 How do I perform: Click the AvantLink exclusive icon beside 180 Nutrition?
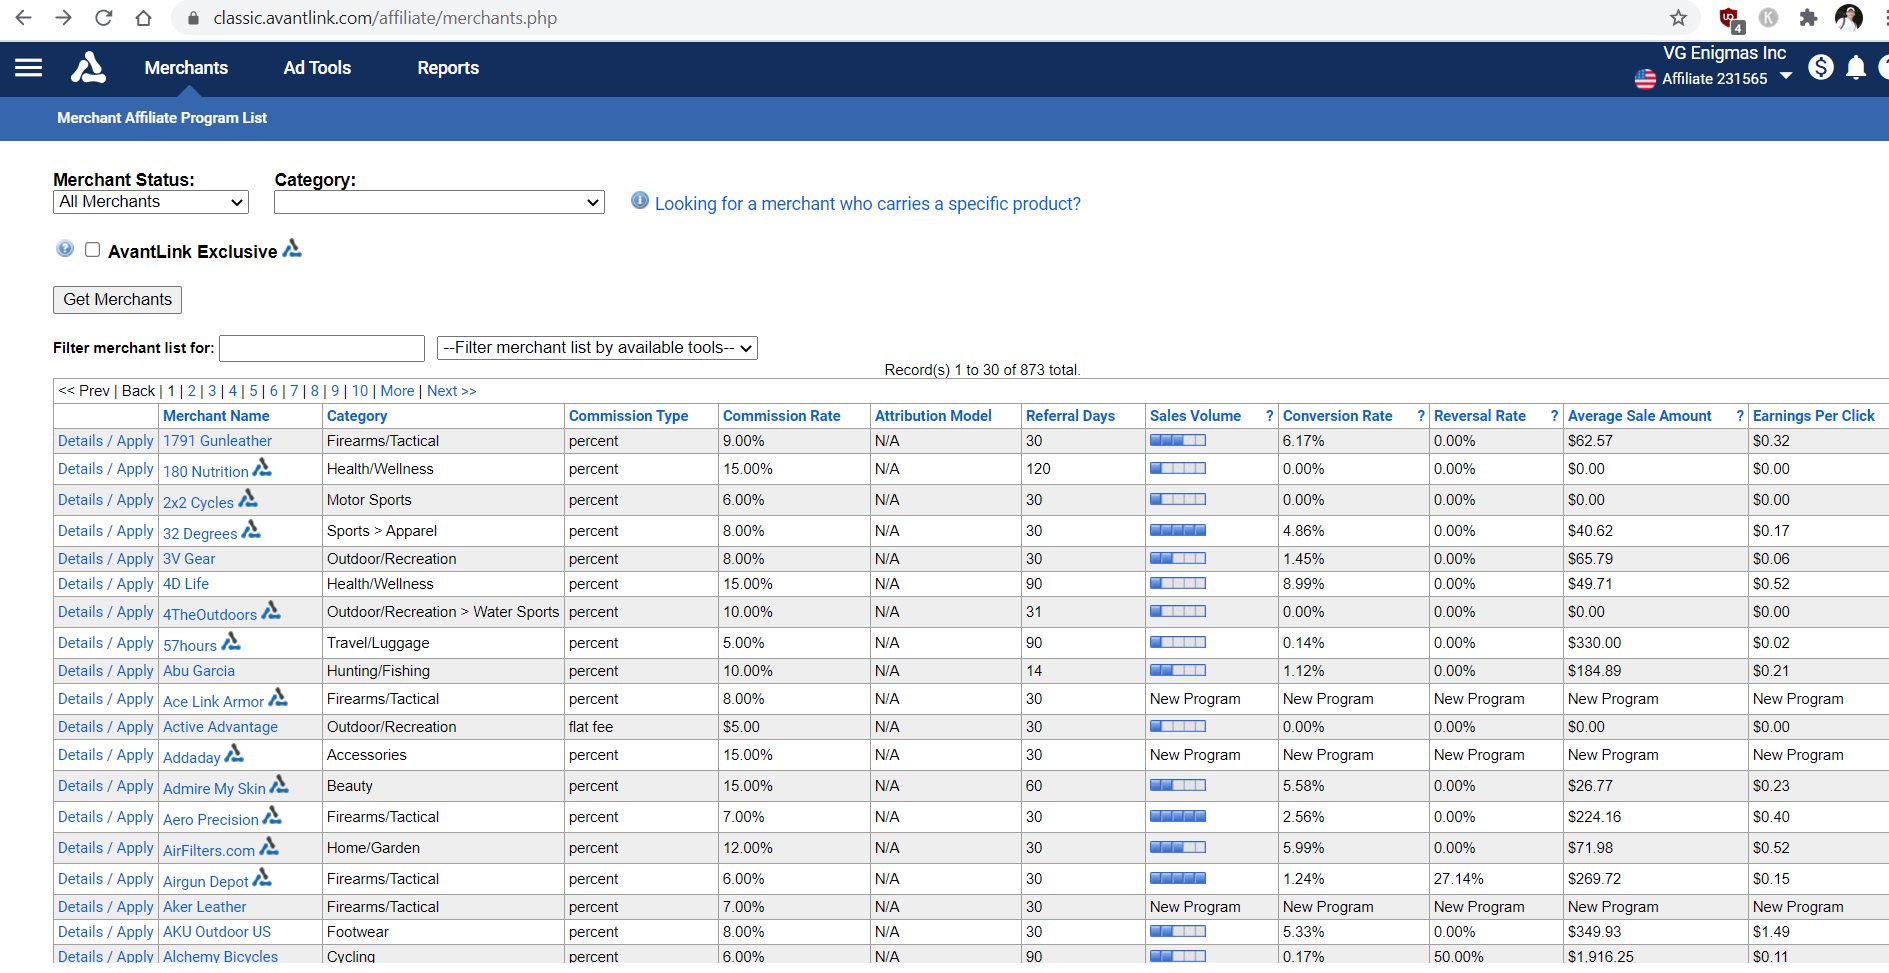(x=262, y=467)
